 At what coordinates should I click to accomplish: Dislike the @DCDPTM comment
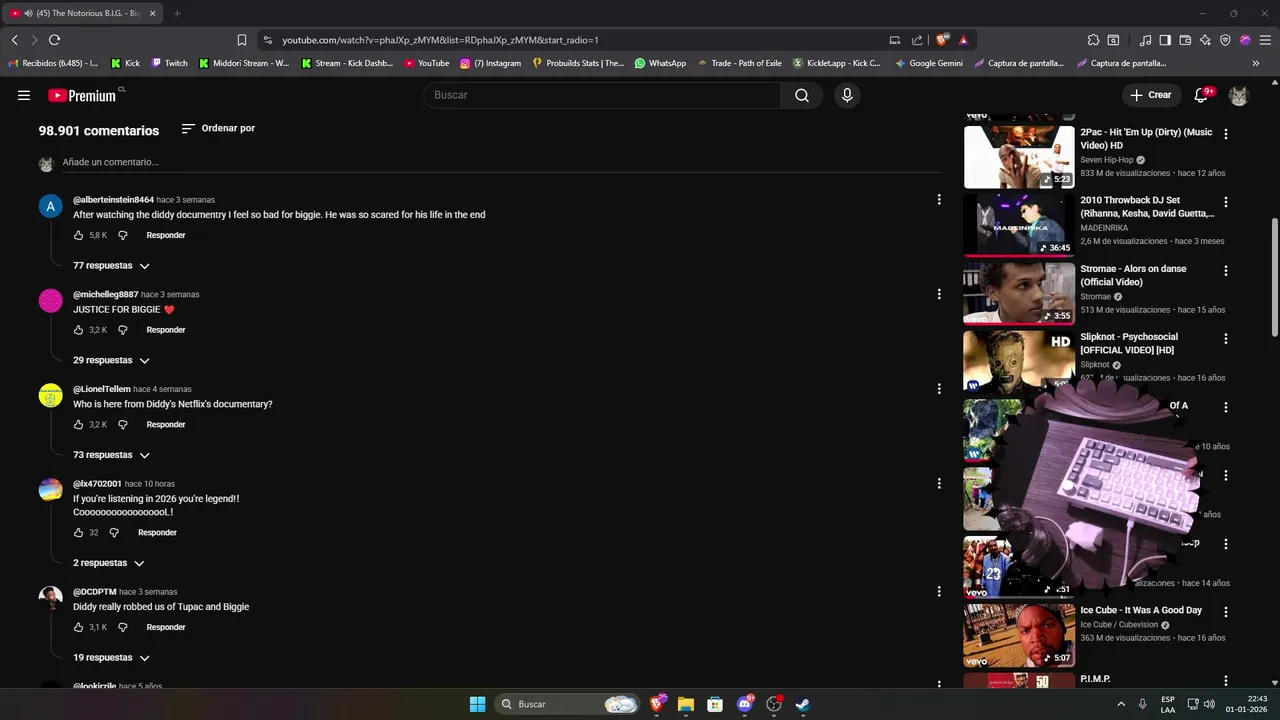coord(123,627)
